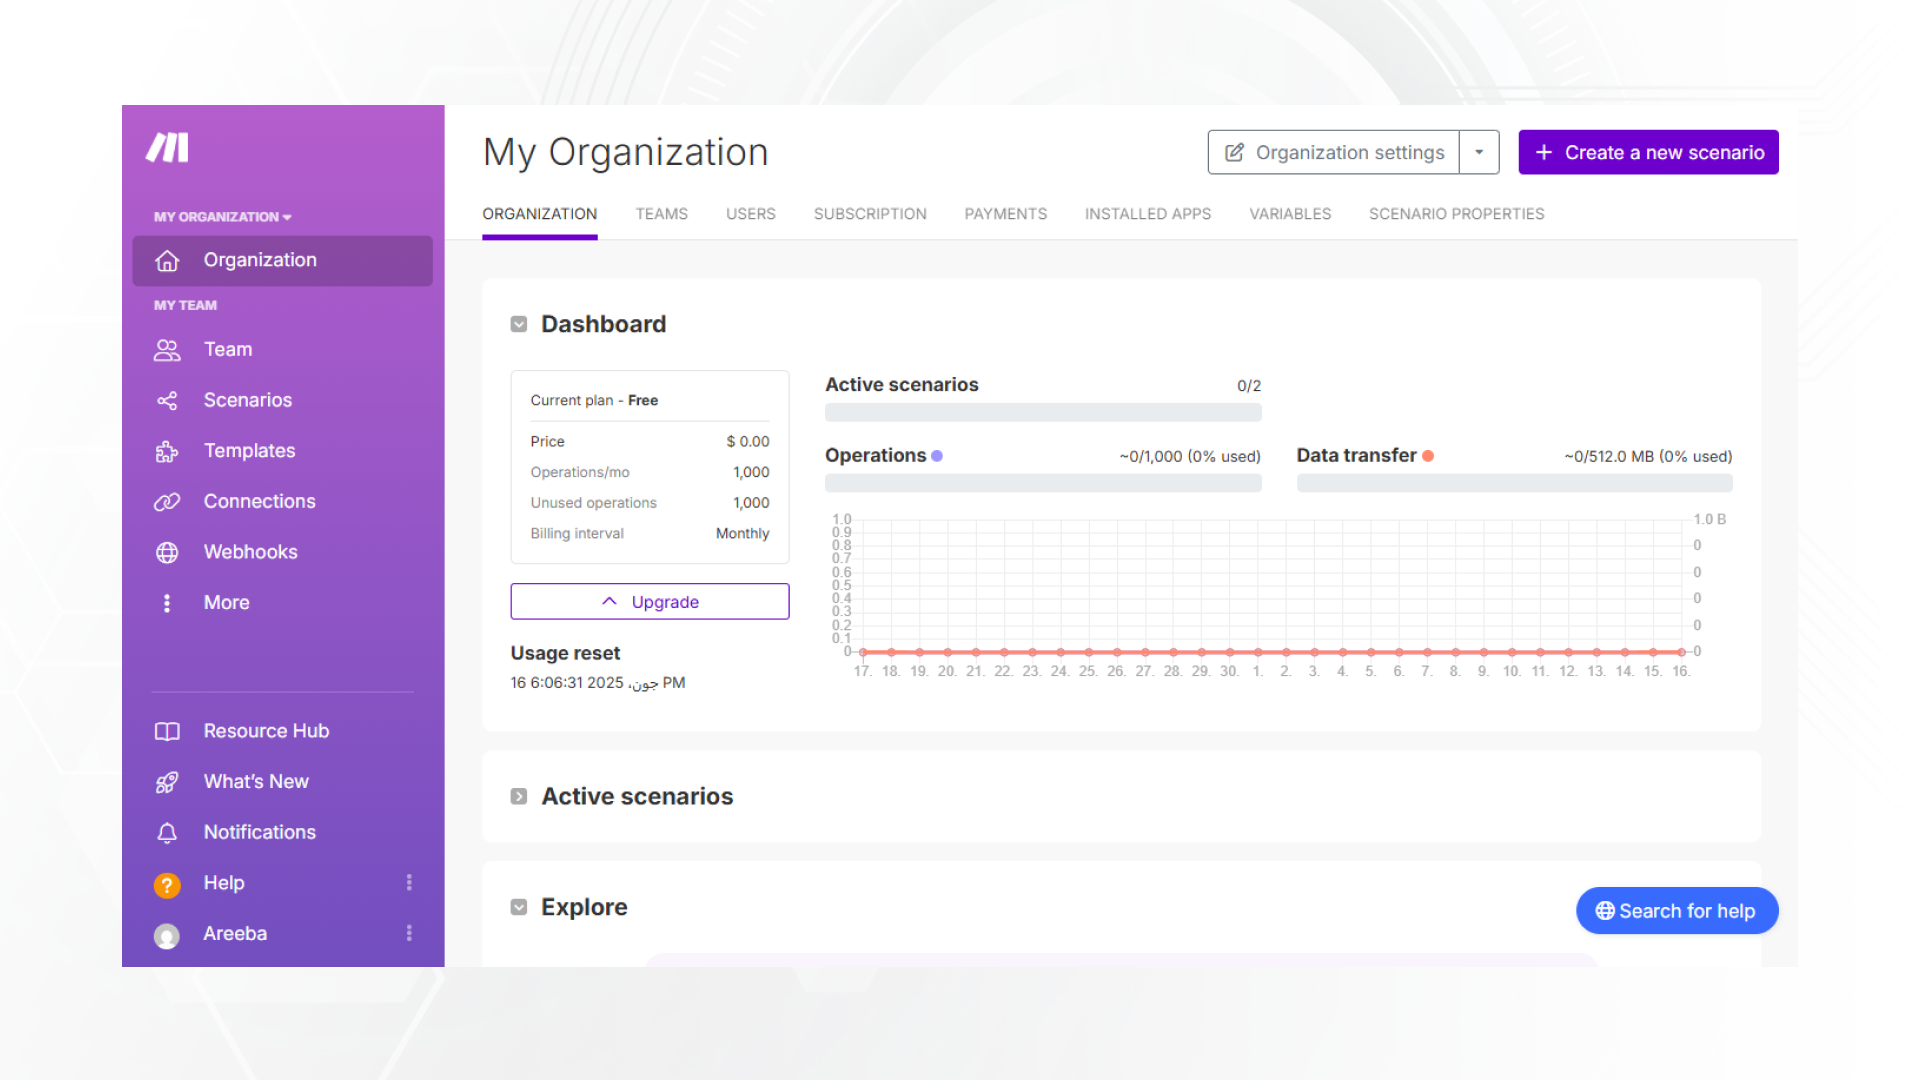This screenshot has height=1080, width=1920.
Task: Open Notifications via the bell icon
Action: (x=167, y=833)
